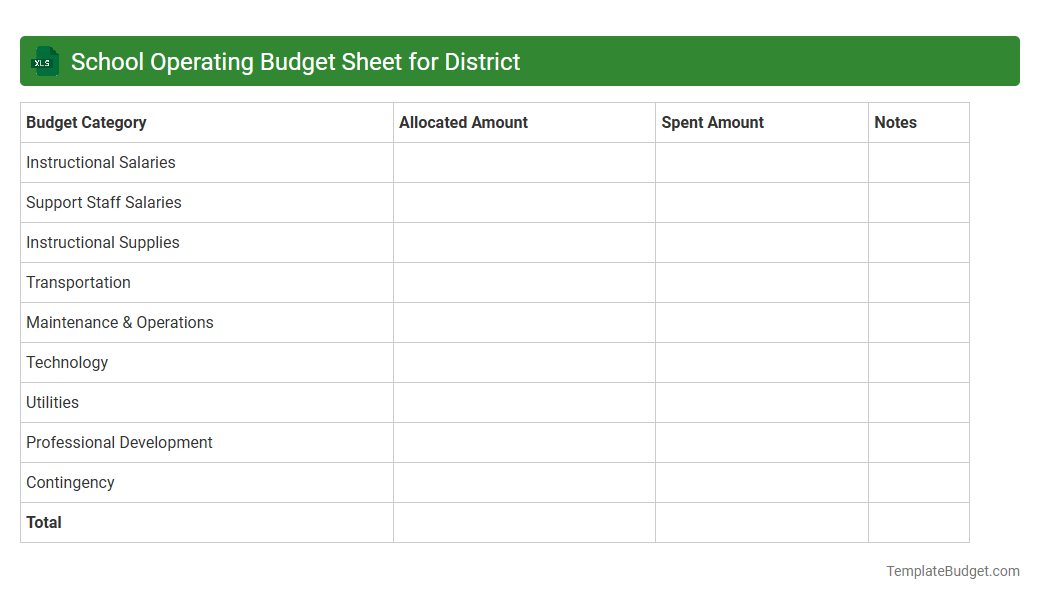The image size is (1040, 600).
Task: Select the Notes cell for Utilities
Action: 918,402
